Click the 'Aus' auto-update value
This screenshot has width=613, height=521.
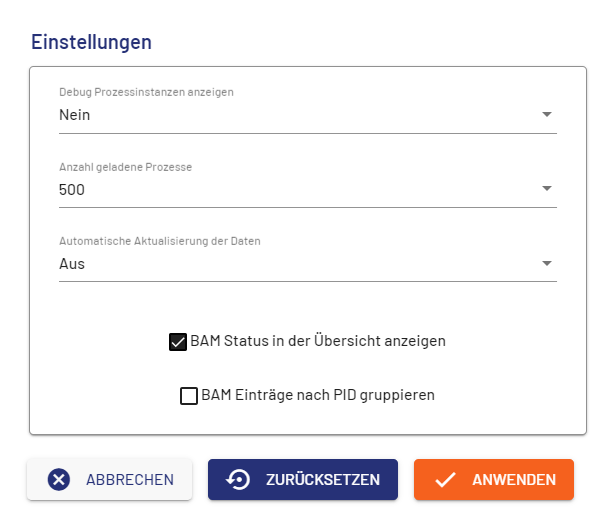tap(72, 264)
